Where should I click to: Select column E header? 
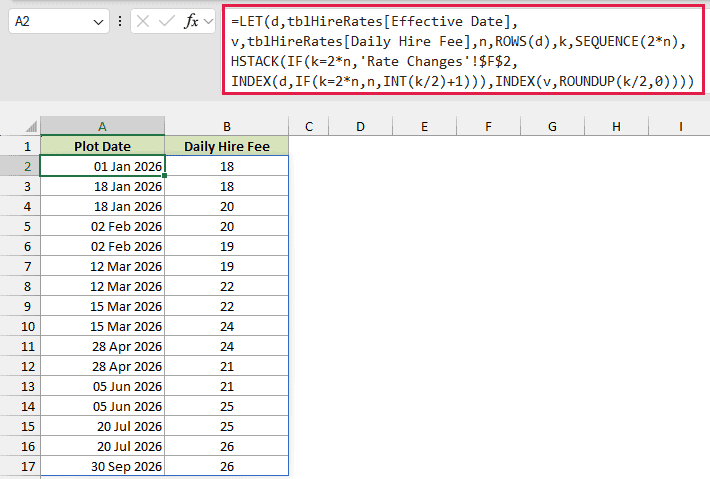coord(424,126)
